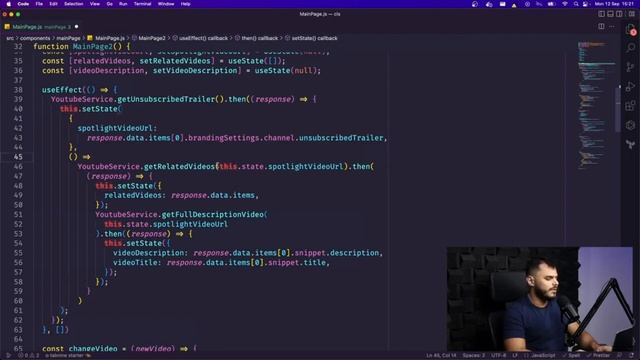Toggle primary side bar layout icon

tap(601, 14)
